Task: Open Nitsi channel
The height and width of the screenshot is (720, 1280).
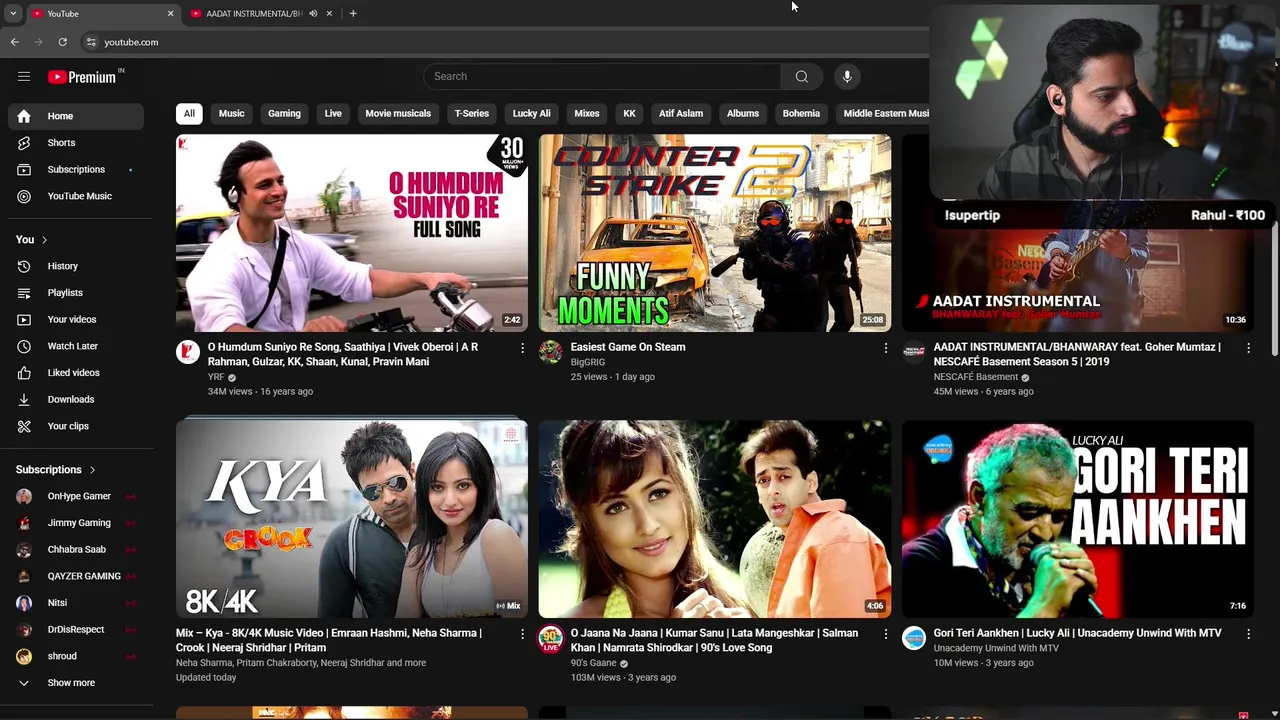Action: (x=76, y=603)
